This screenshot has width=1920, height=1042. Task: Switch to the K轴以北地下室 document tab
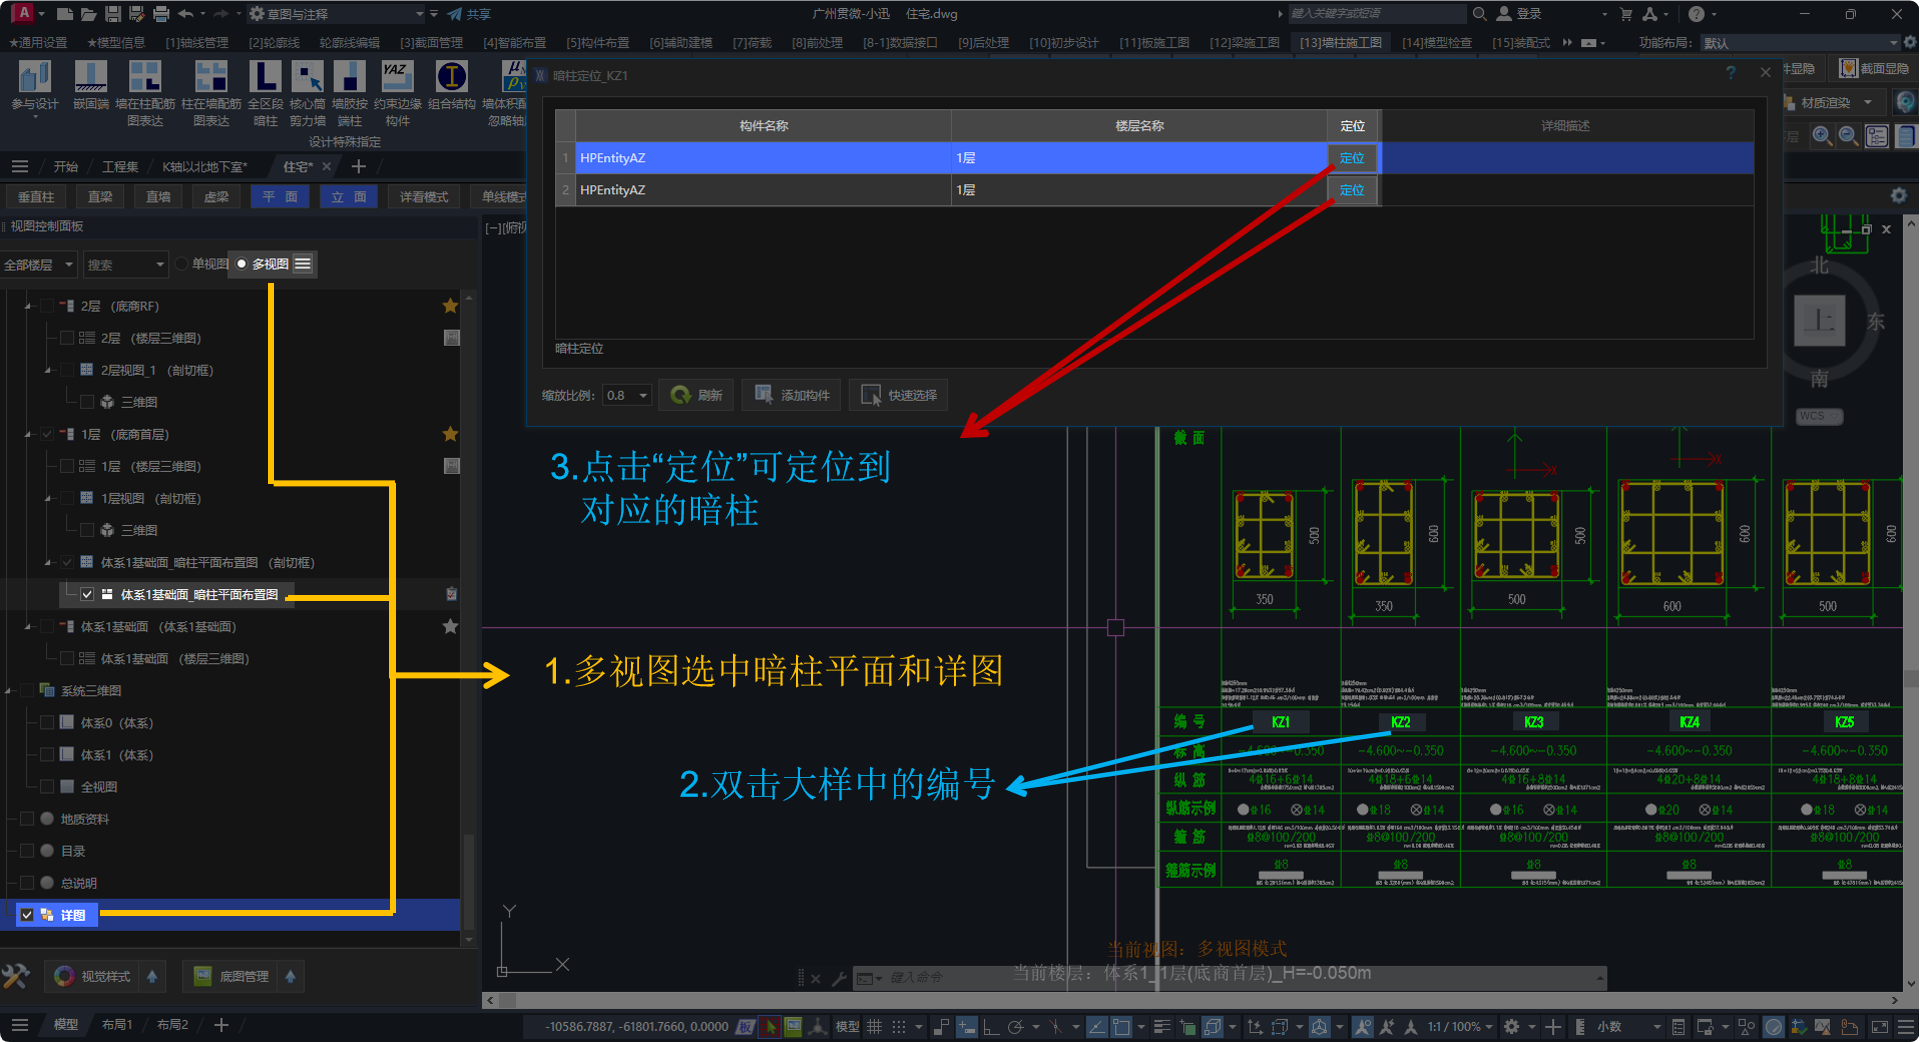point(204,167)
